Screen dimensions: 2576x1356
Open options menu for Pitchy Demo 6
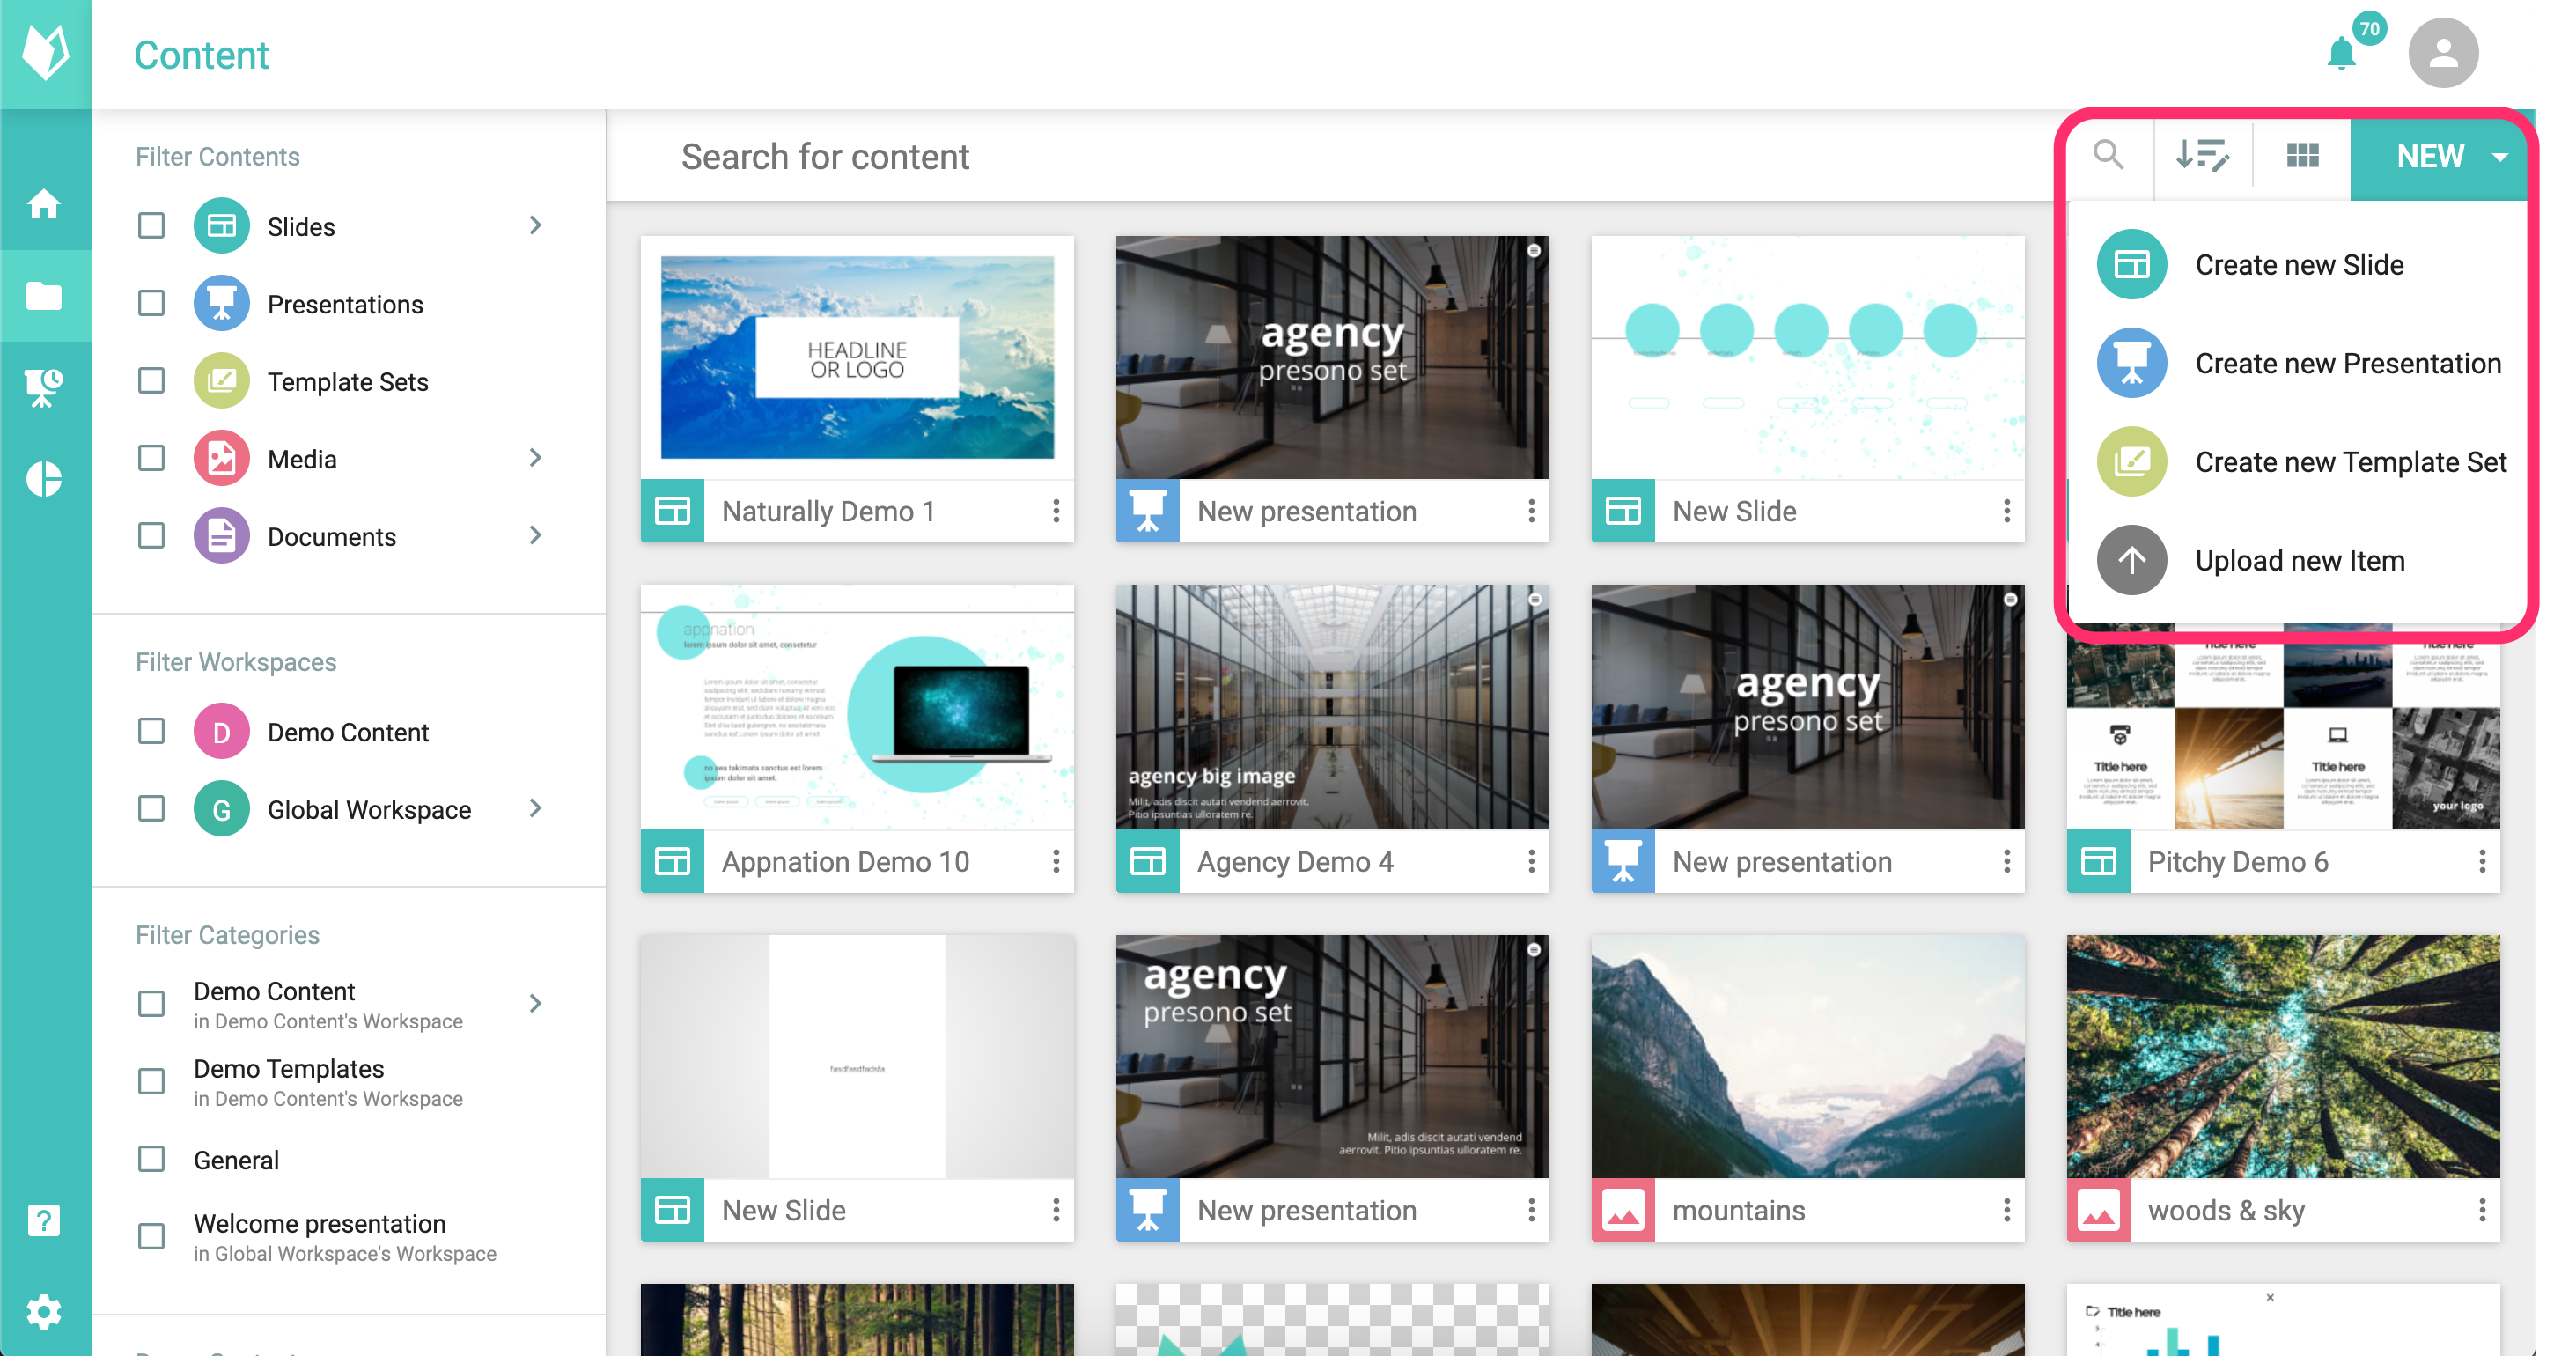2482,861
